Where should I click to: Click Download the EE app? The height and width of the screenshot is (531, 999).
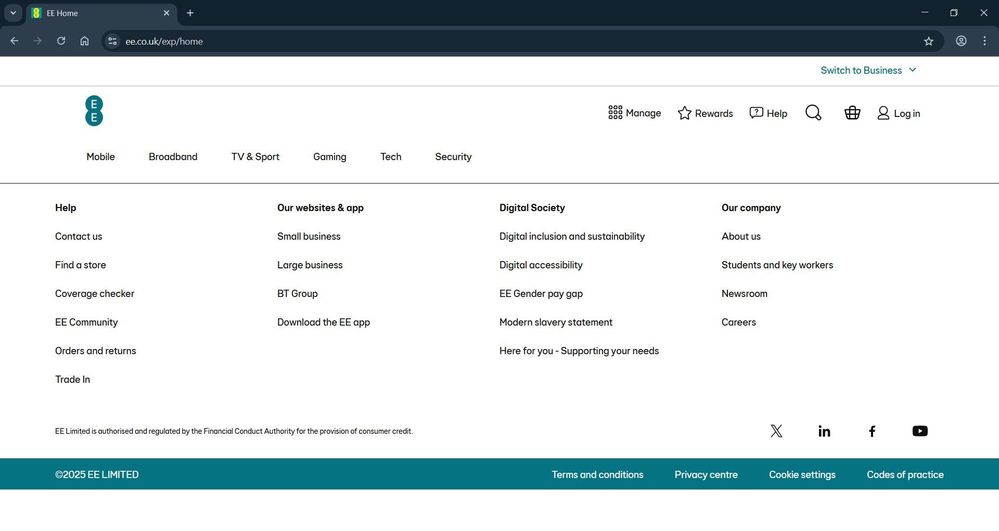(x=323, y=323)
